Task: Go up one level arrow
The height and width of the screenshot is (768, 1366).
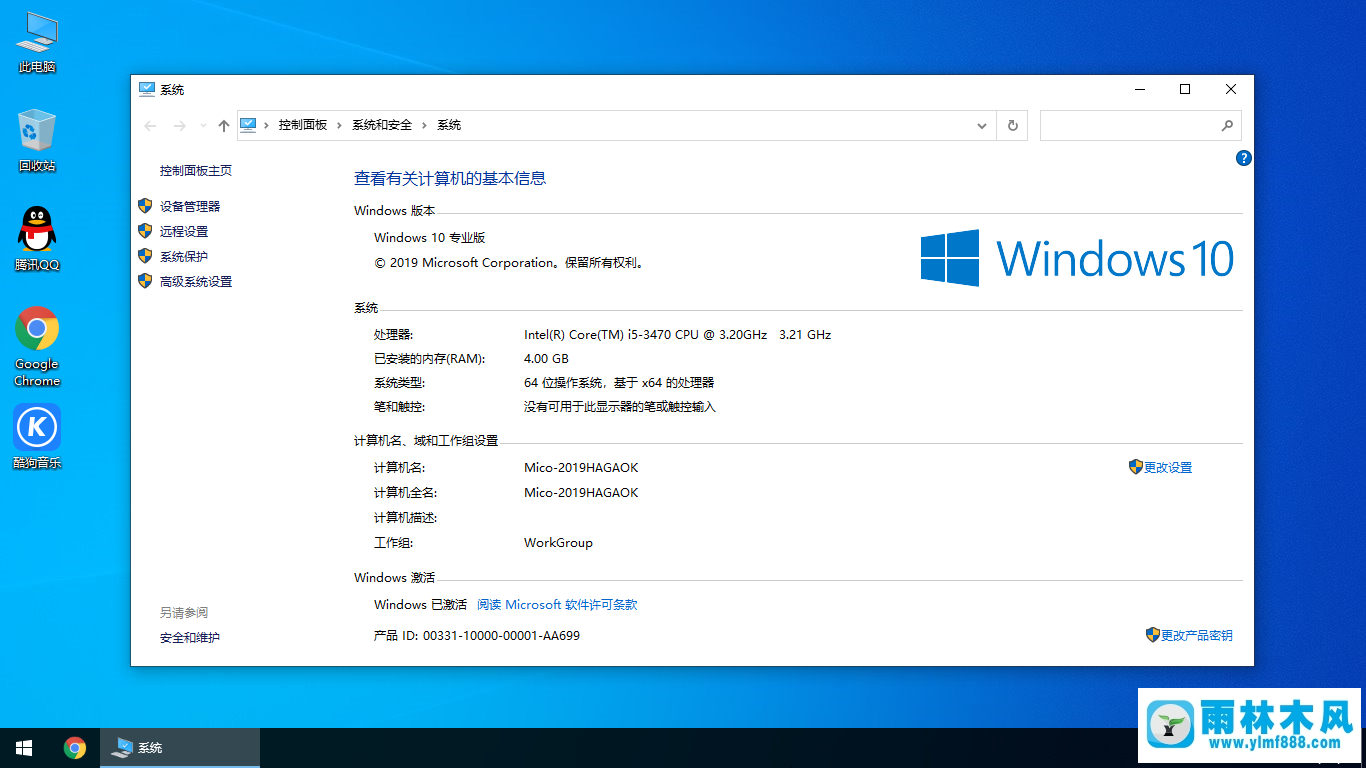Action: pyautogui.click(x=223, y=125)
